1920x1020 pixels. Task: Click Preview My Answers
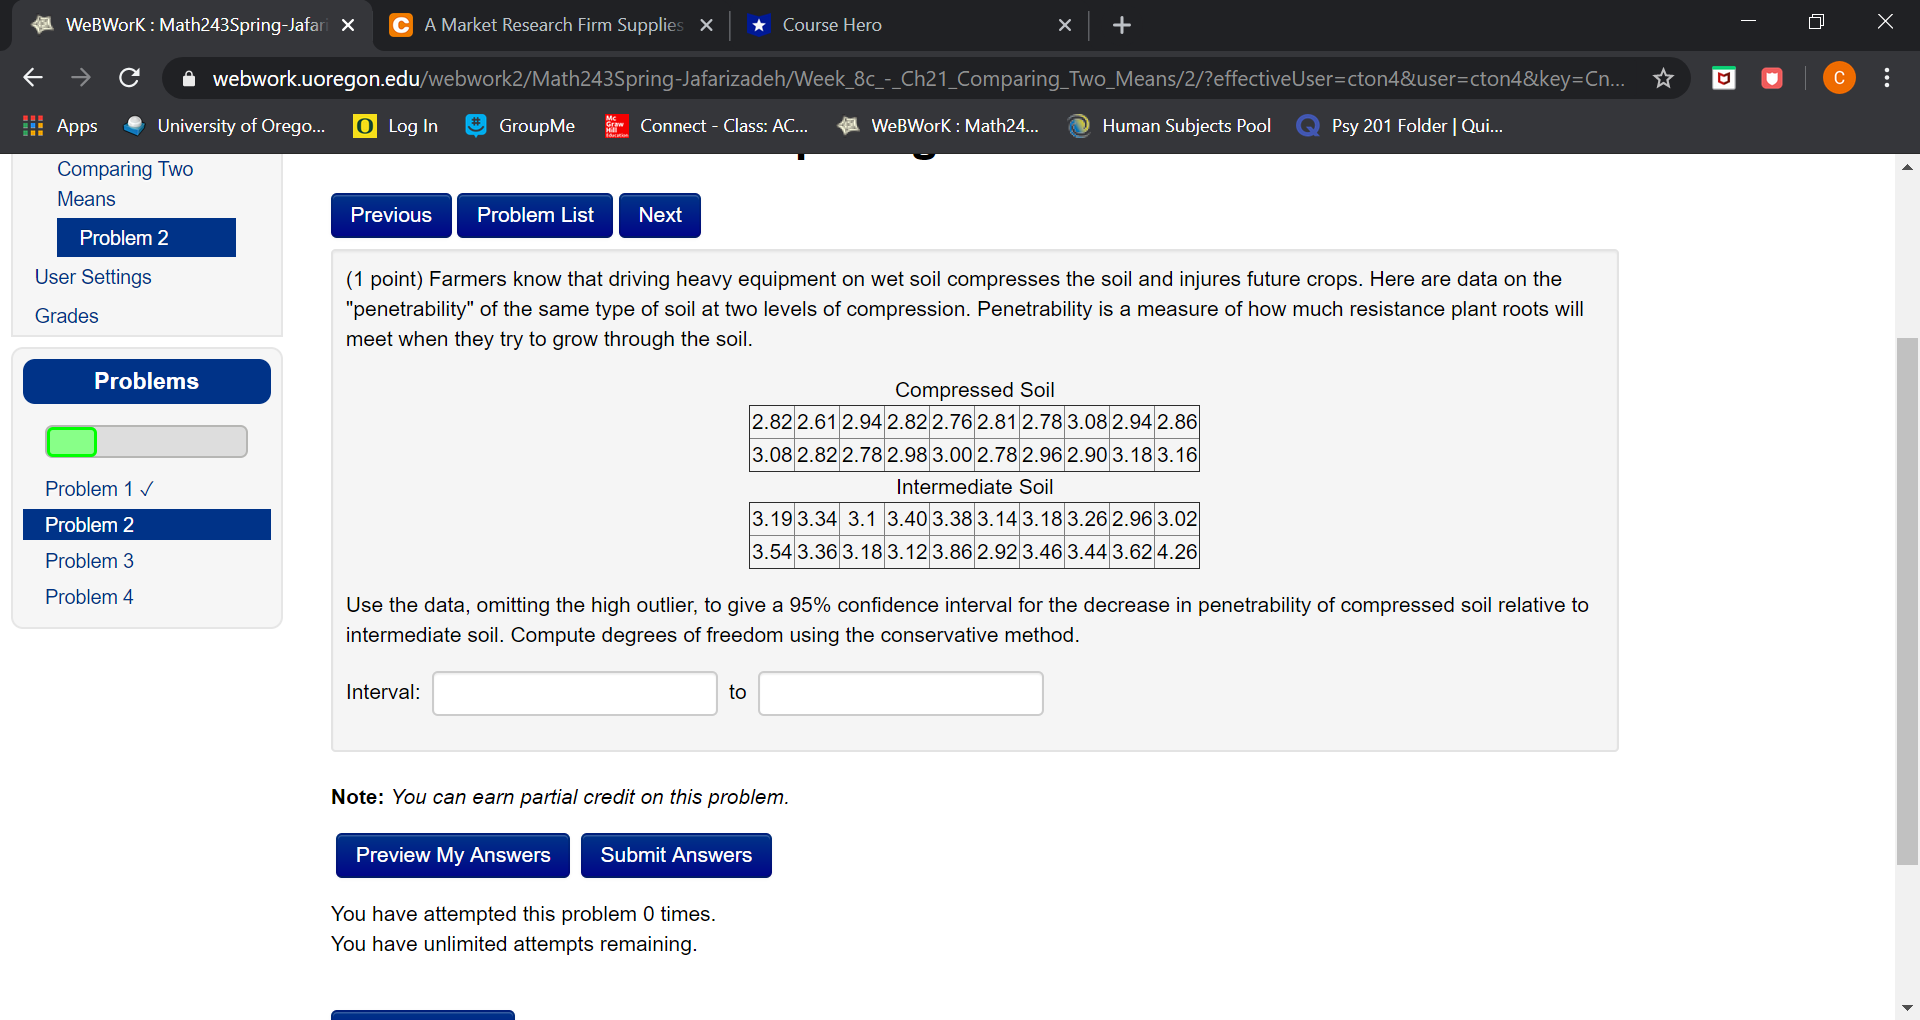(x=453, y=855)
